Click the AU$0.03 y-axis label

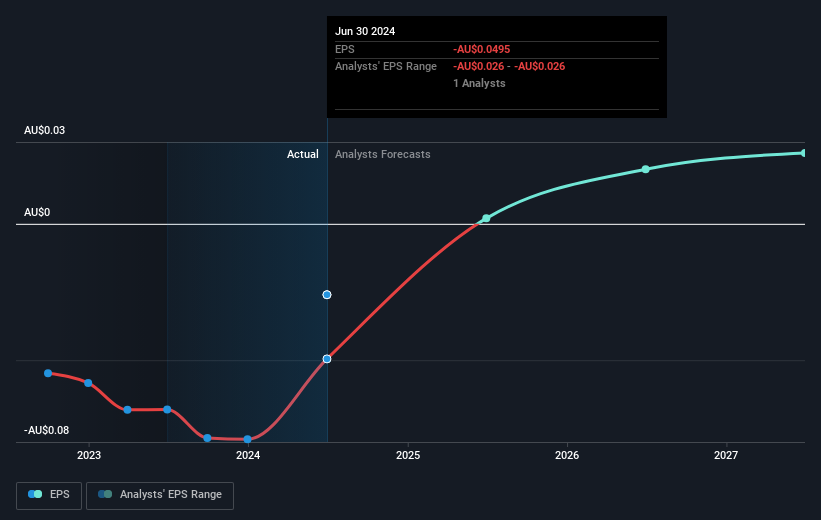tap(45, 130)
